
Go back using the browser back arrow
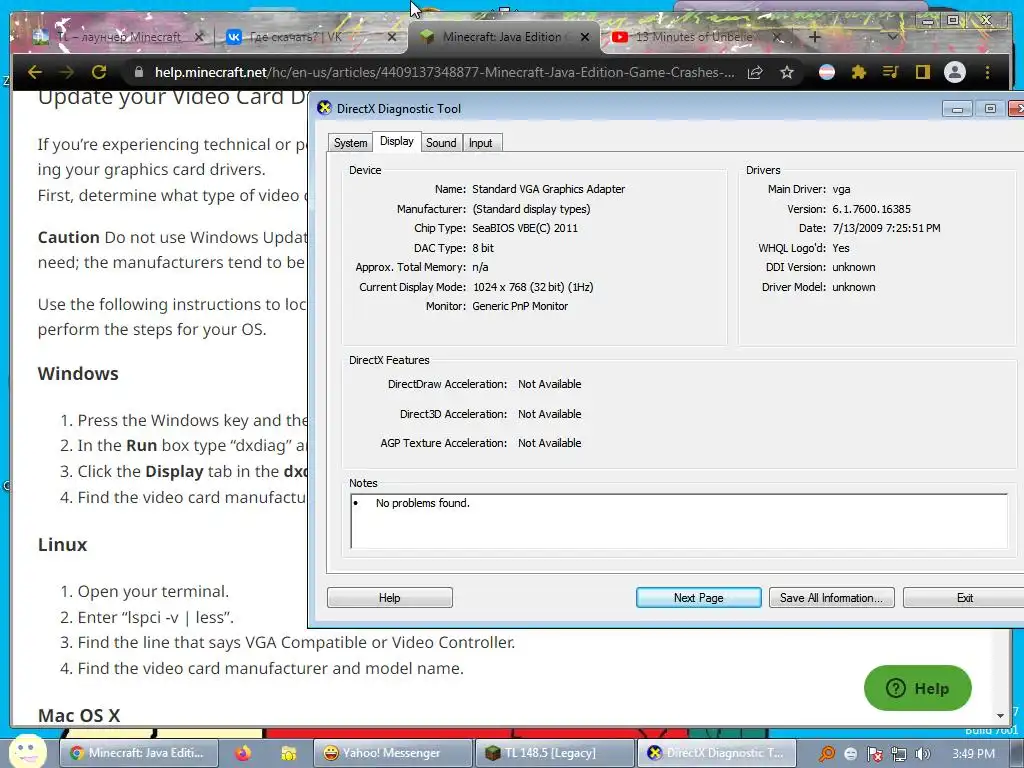tap(35, 72)
